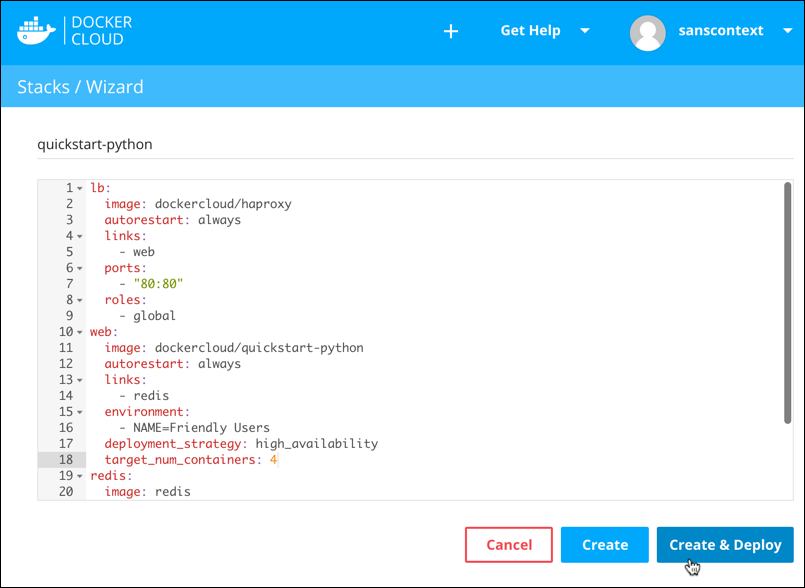Fold the links section on line 13

click(80, 380)
